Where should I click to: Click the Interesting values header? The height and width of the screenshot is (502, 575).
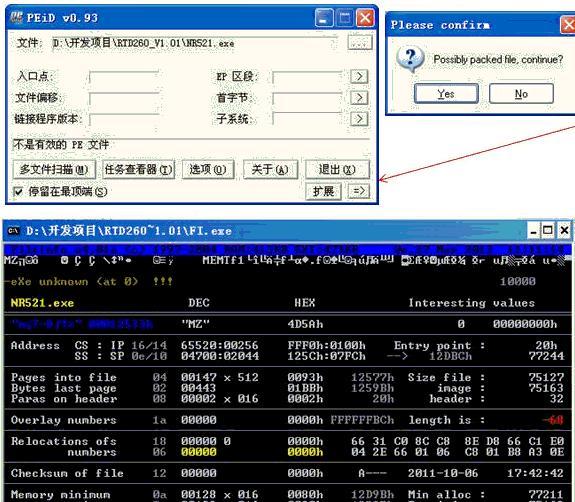[472, 303]
